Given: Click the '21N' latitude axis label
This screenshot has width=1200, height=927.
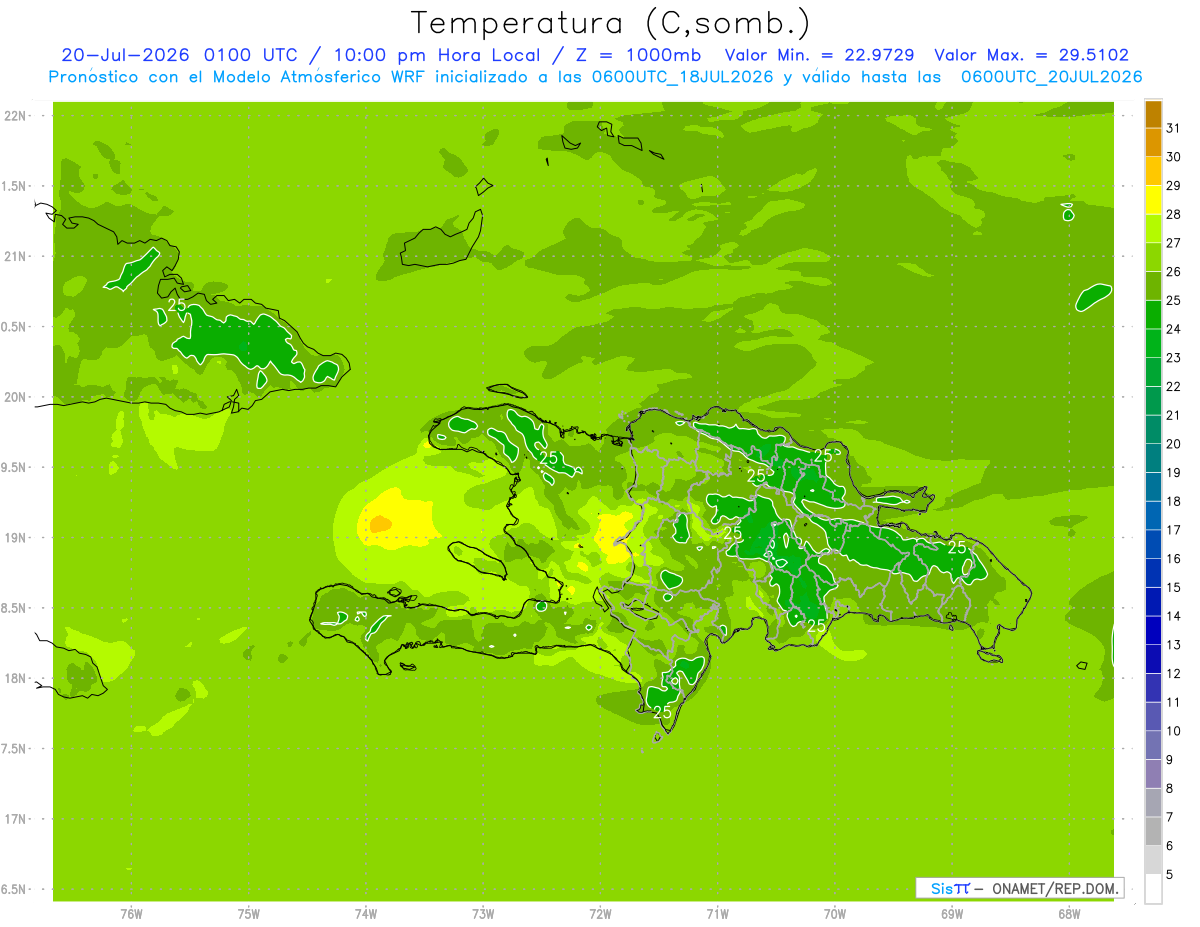Looking at the screenshot, I should [15, 256].
